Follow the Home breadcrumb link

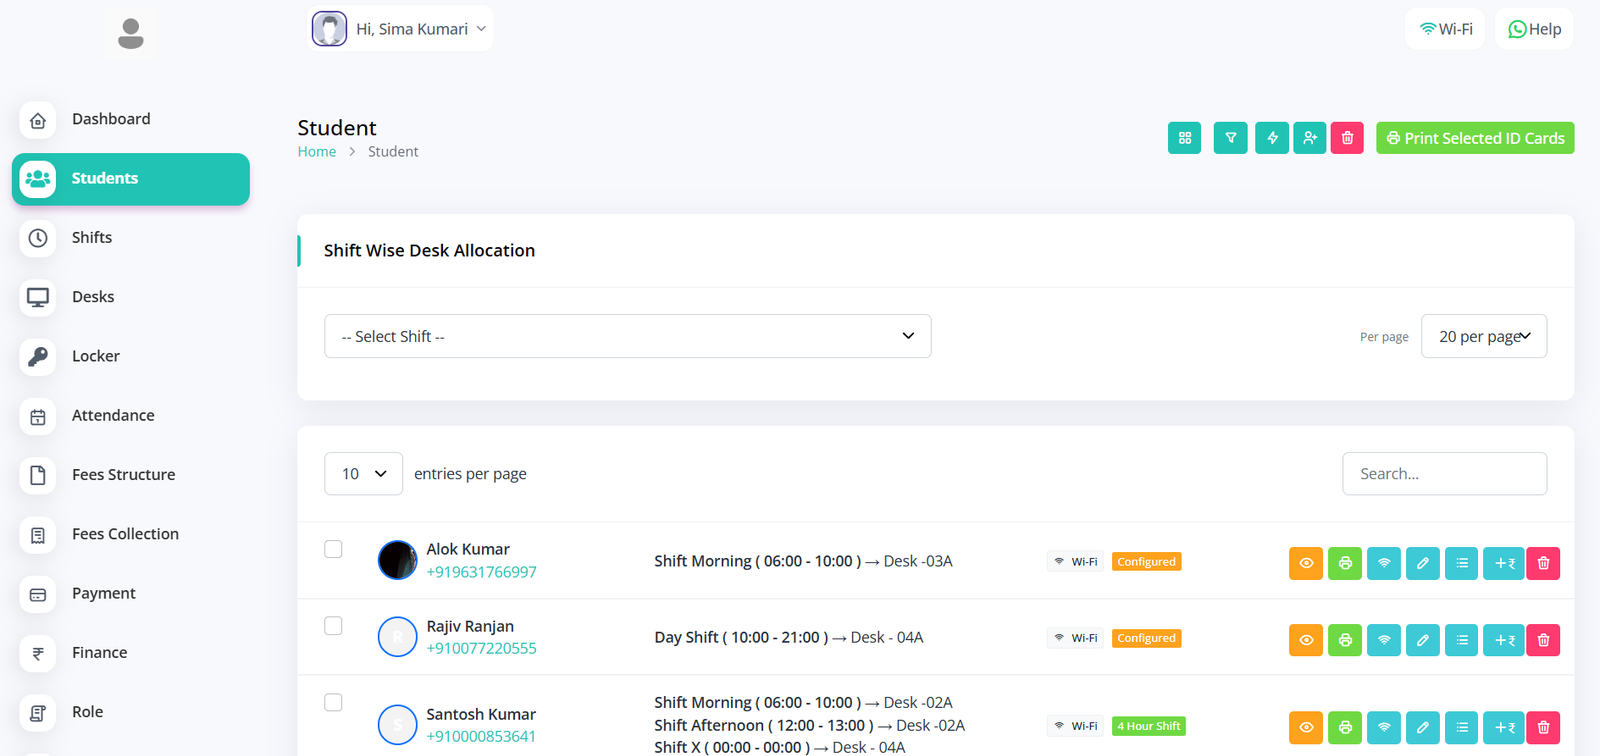[317, 152]
